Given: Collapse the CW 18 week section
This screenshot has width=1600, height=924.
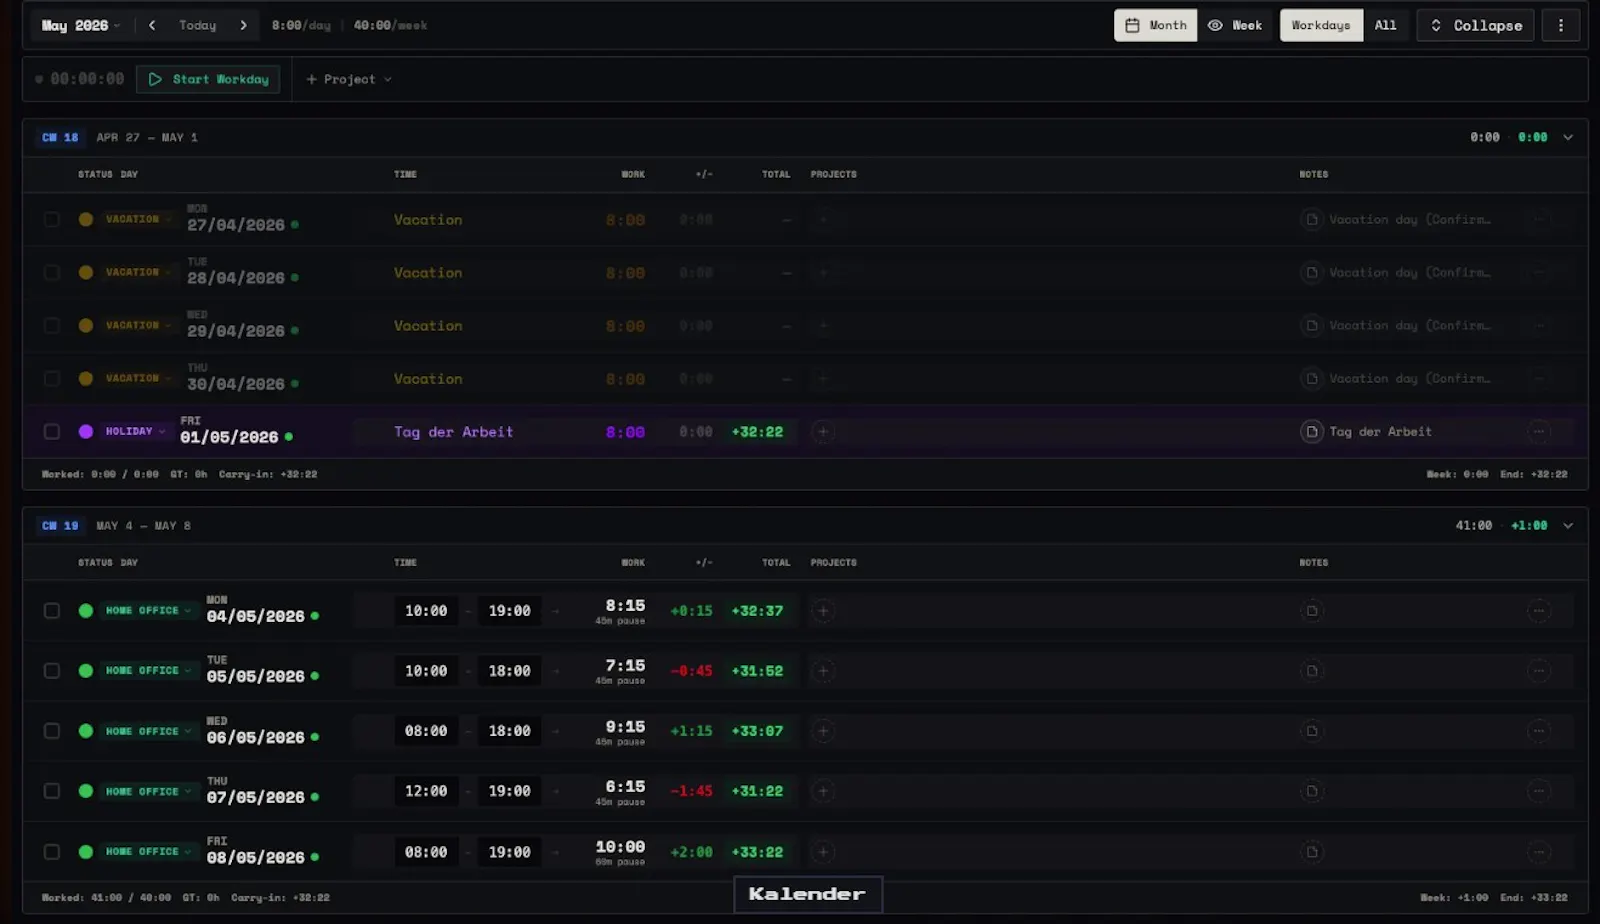Looking at the screenshot, I should [1568, 137].
